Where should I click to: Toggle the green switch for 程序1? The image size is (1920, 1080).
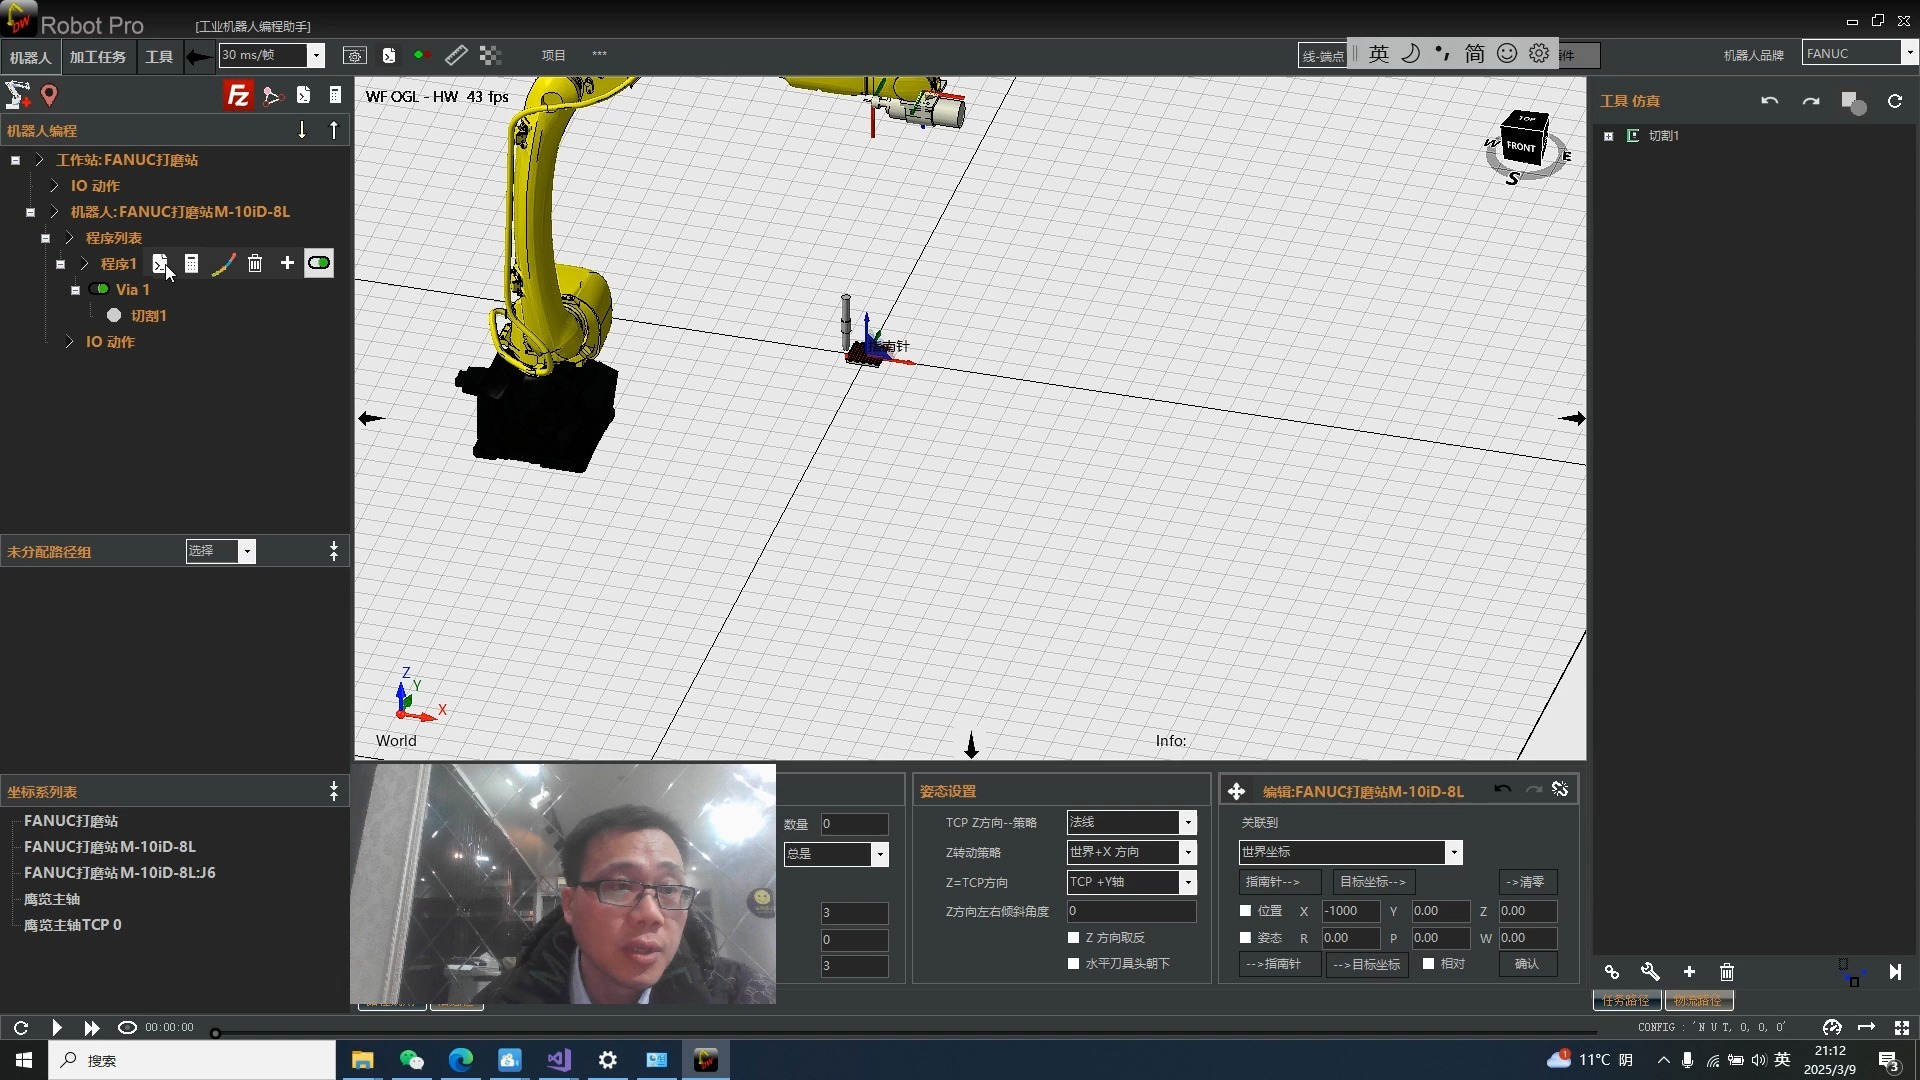[319, 263]
